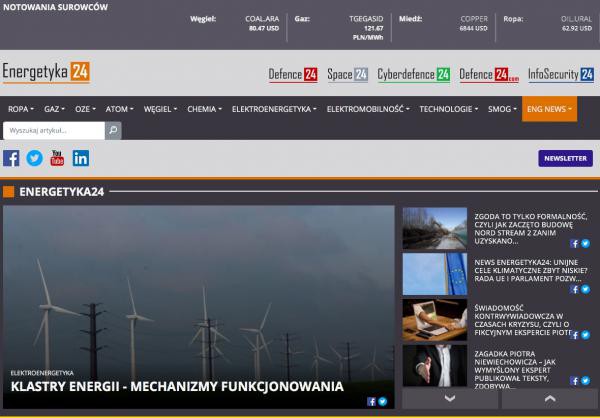Image resolution: width=600 pixels, height=418 pixels.
Task: Go to the Defence24 site link
Action: [x=294, y=74]
